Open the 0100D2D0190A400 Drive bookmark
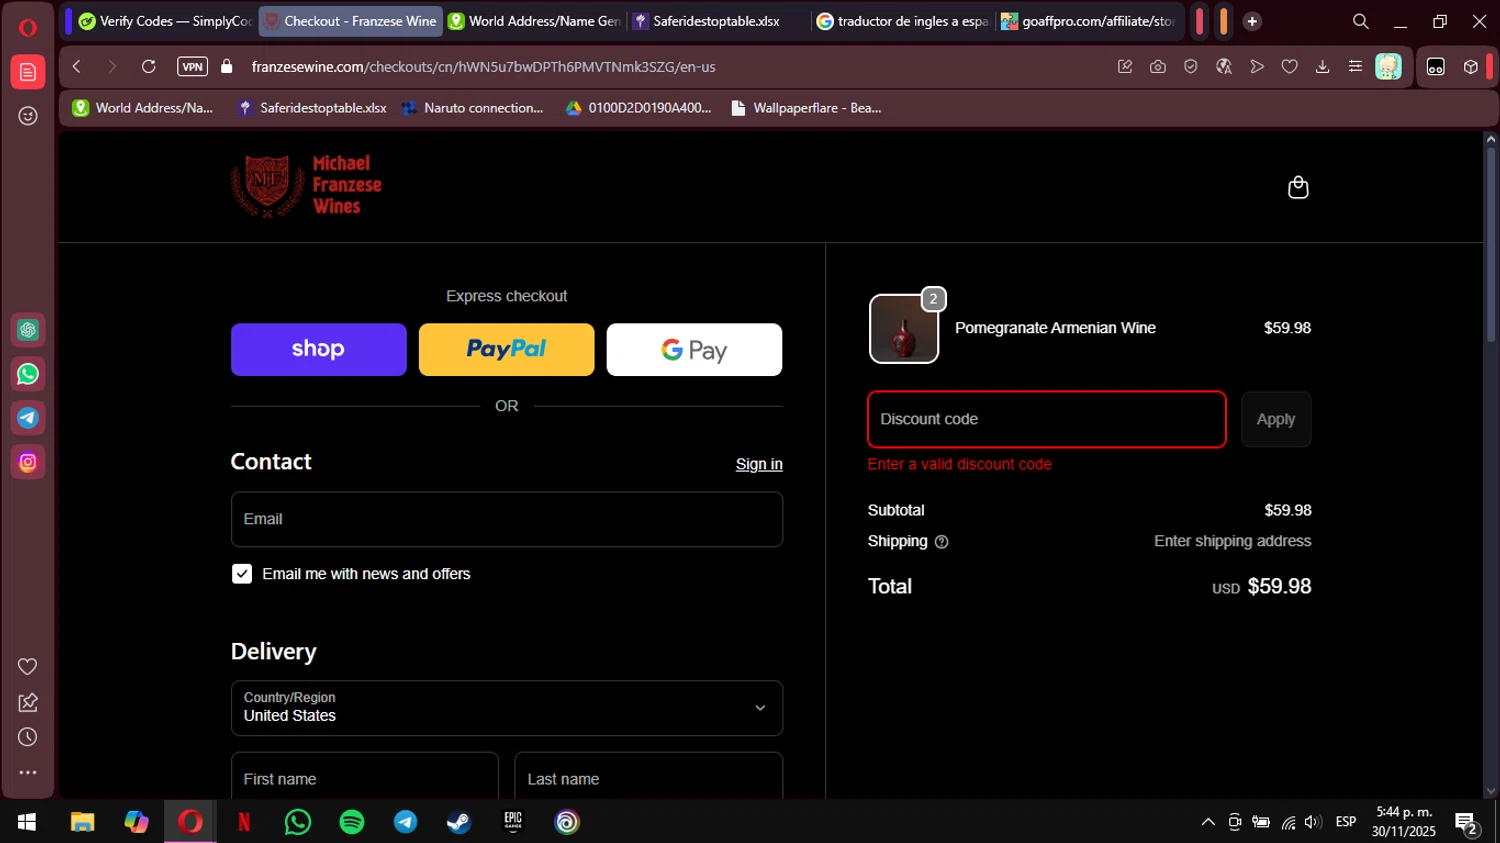Image resolution: width=1500 pixels, height=843 pixels. click(638, 108)
